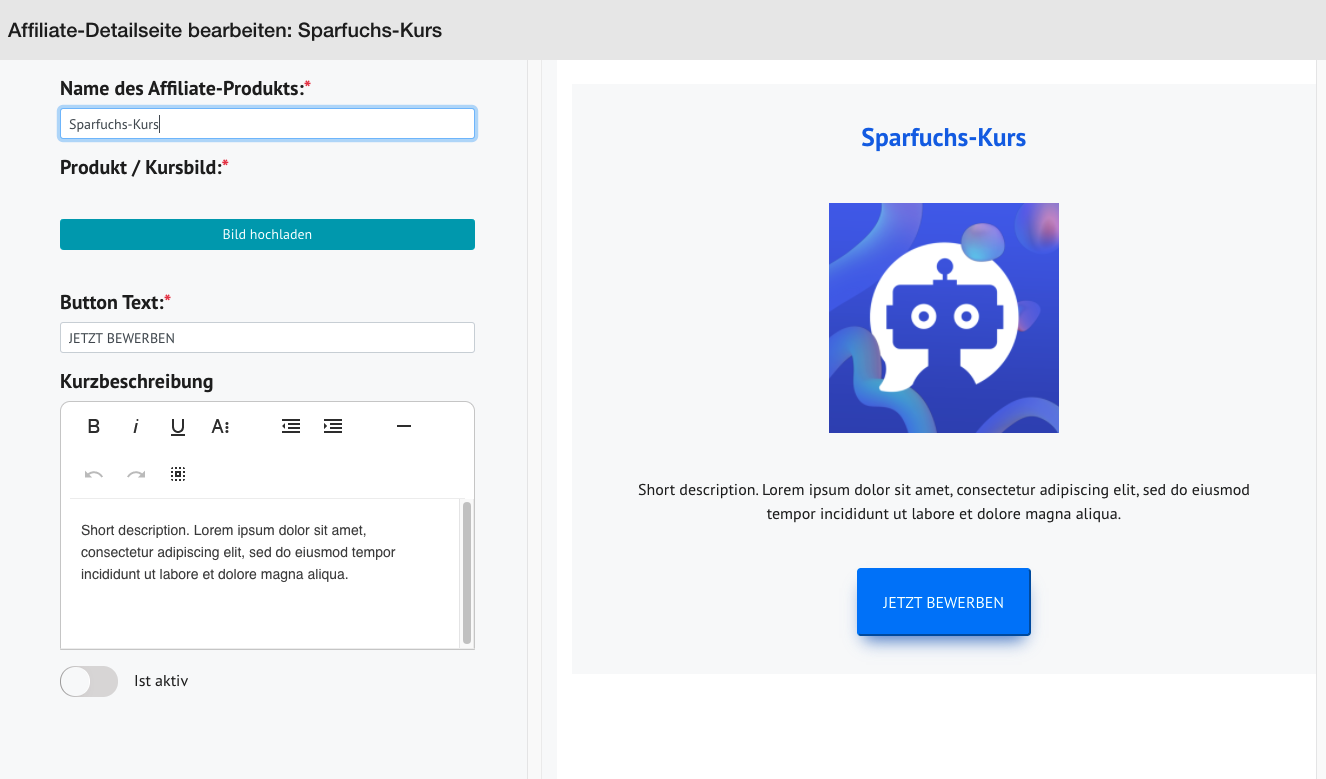Click the short description text in the preview

pyautogui.click(x=943, y=500)
